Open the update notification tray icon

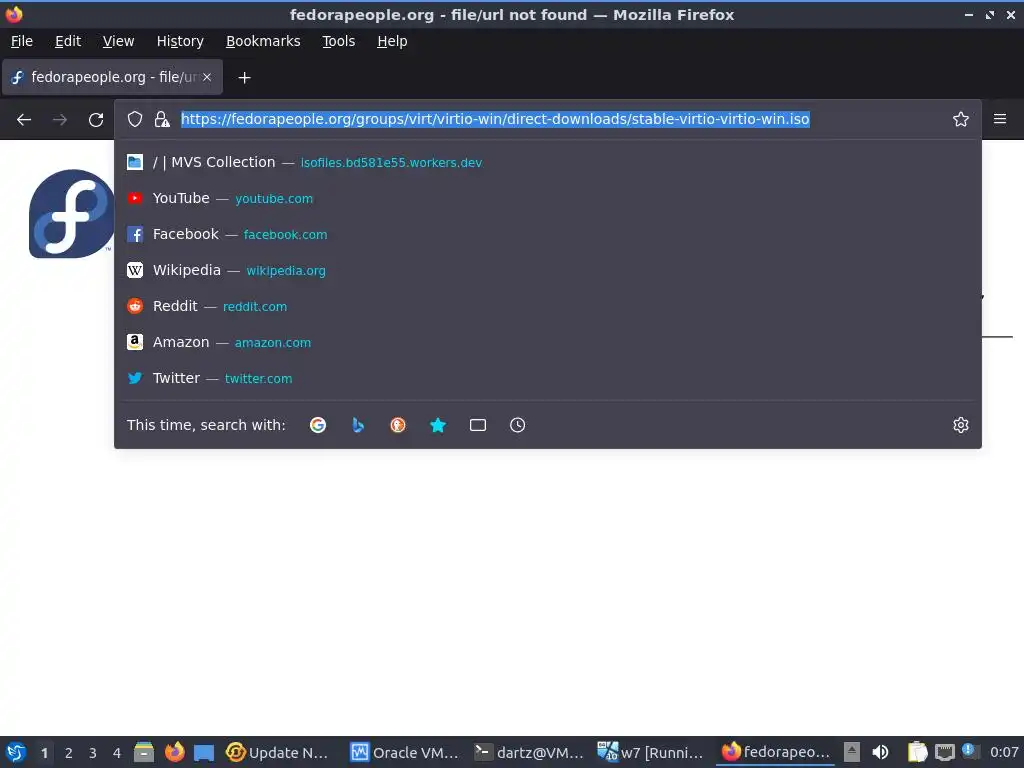click(970, 752)
